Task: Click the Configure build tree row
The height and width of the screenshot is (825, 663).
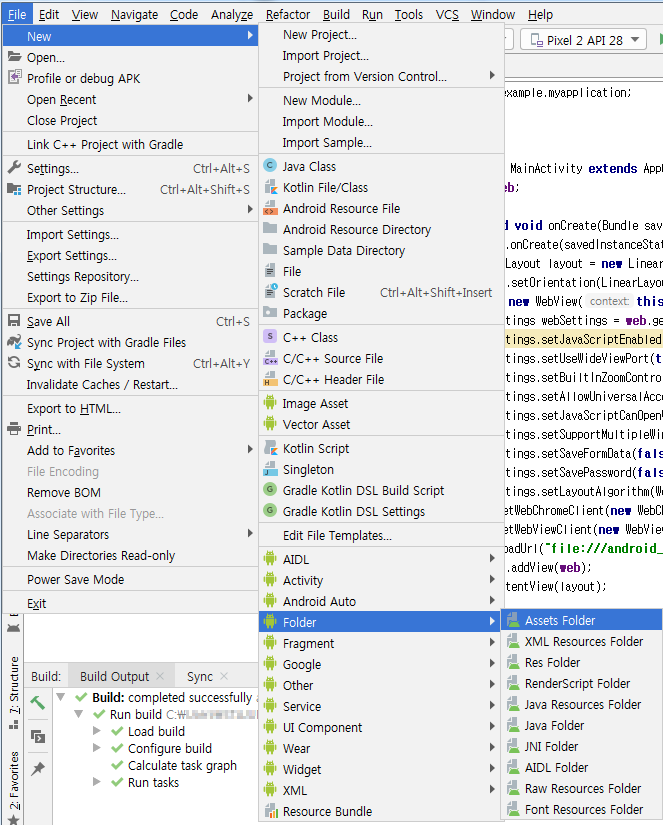Action: [169, 748]
